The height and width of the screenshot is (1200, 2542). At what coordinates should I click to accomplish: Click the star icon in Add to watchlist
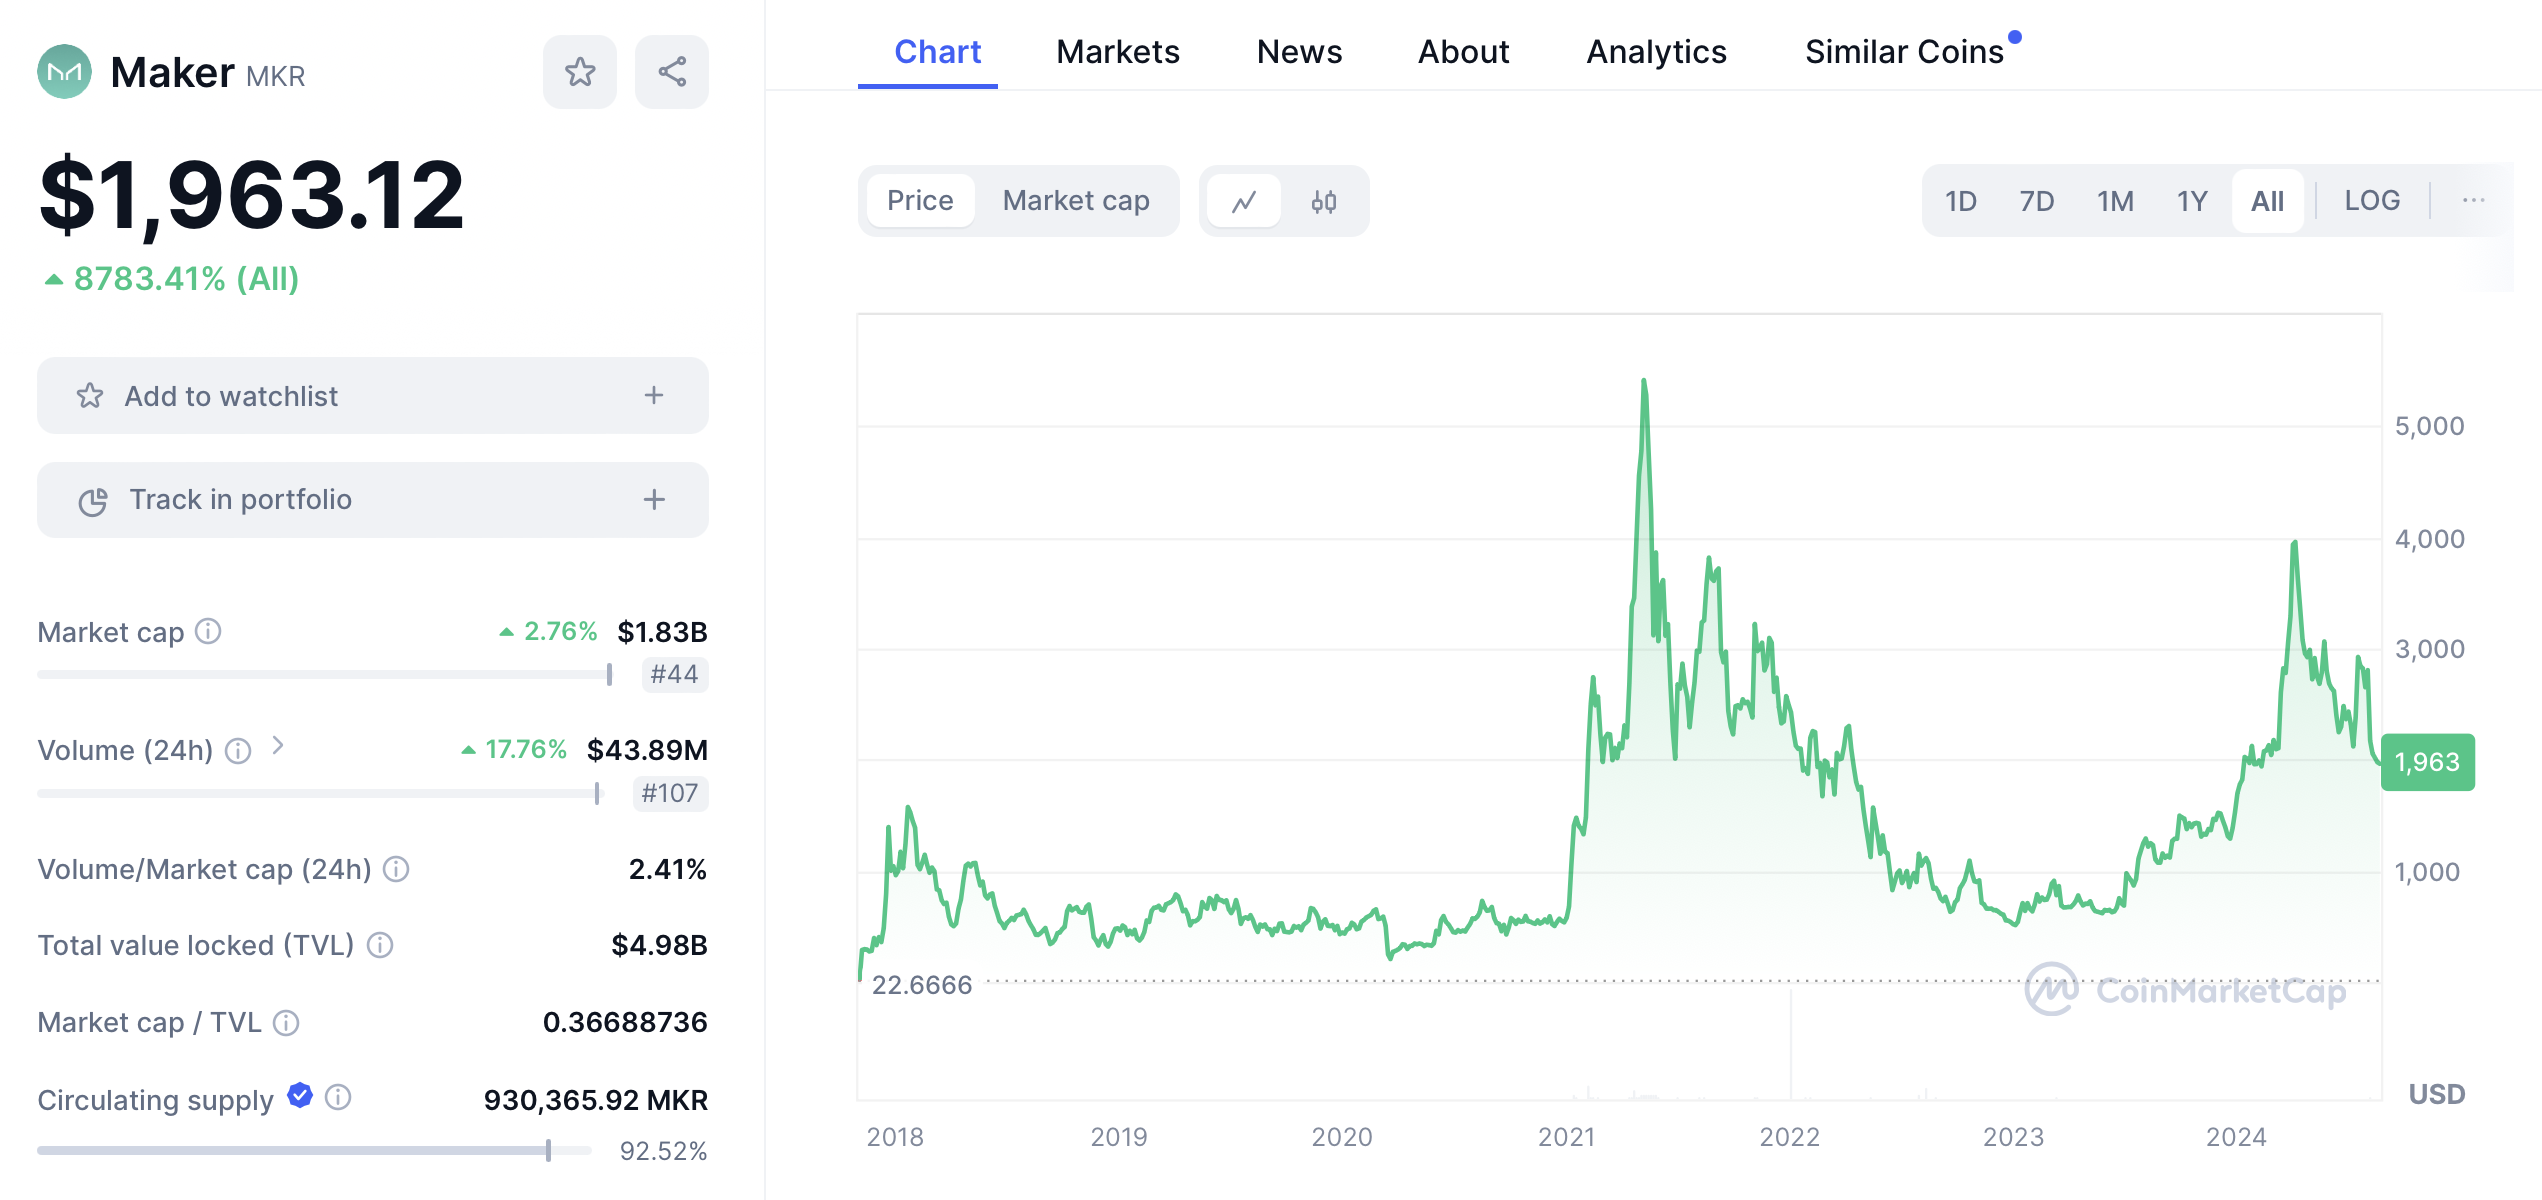(x=90, y=396)
